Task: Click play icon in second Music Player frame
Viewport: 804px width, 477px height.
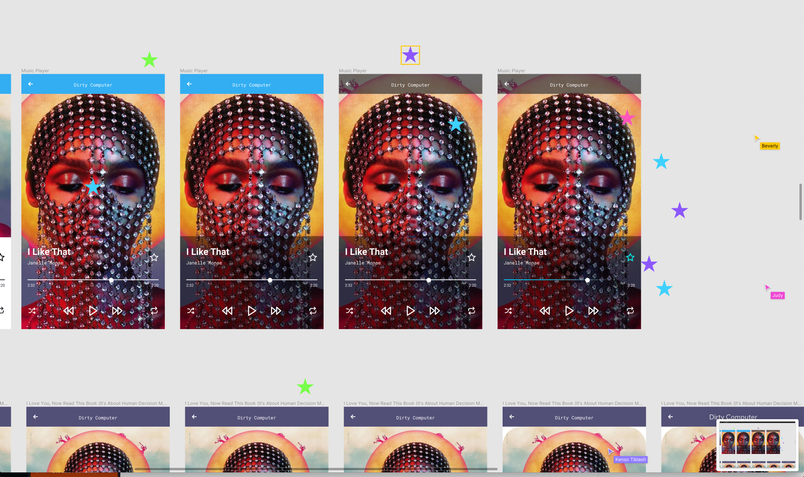Action: coord(252,311)
